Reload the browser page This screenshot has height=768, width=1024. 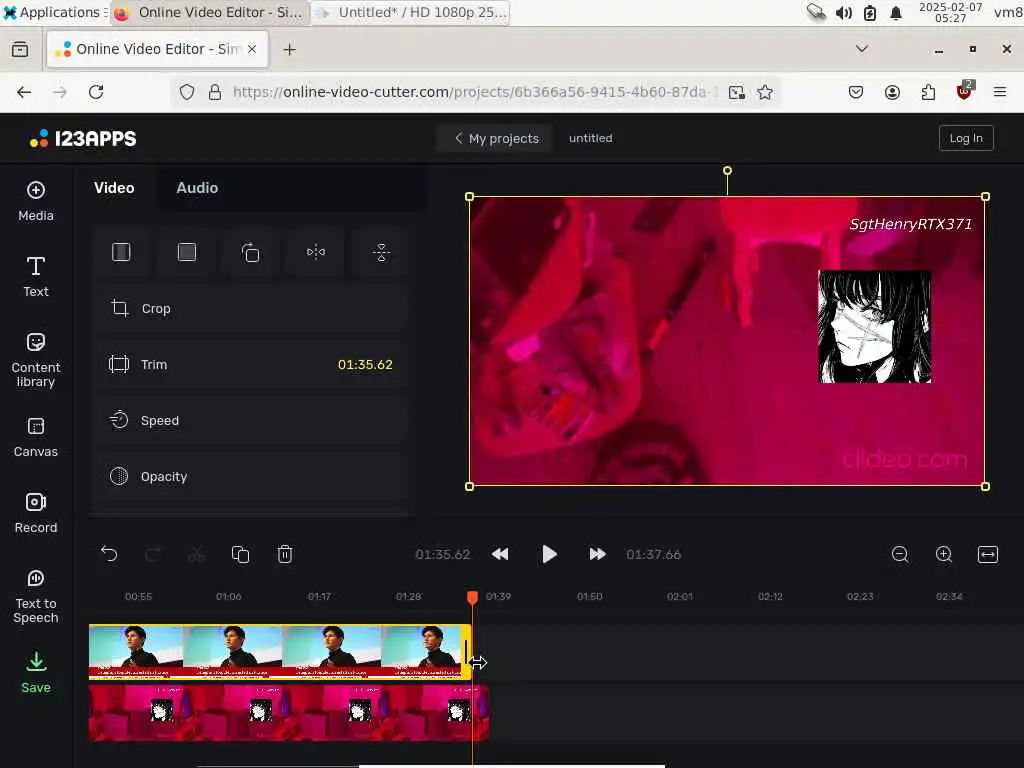tap(96, 92)
